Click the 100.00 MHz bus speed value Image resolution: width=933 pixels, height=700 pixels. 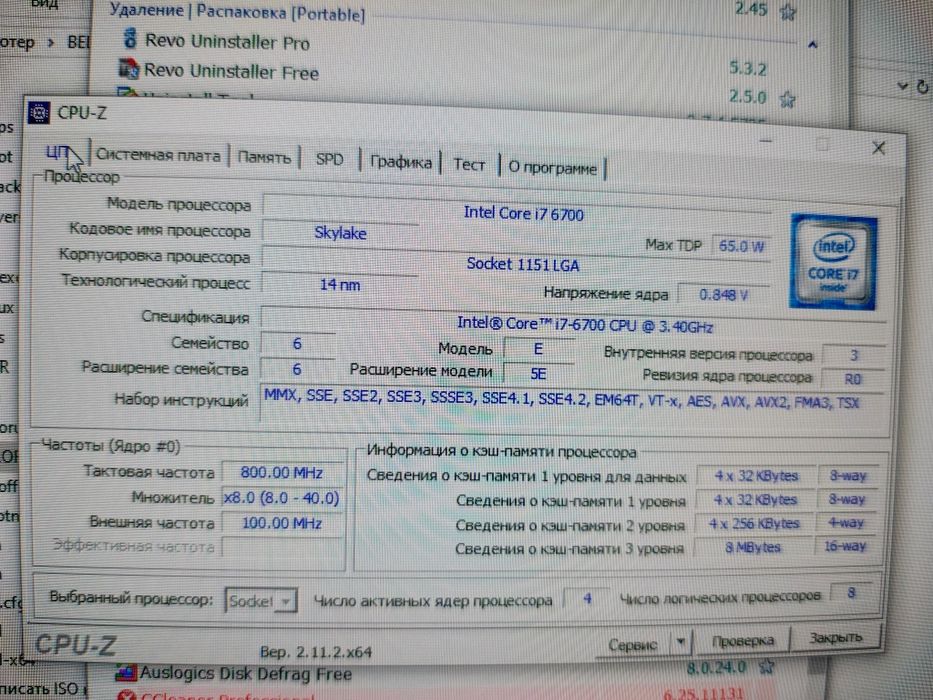point(282,523)
